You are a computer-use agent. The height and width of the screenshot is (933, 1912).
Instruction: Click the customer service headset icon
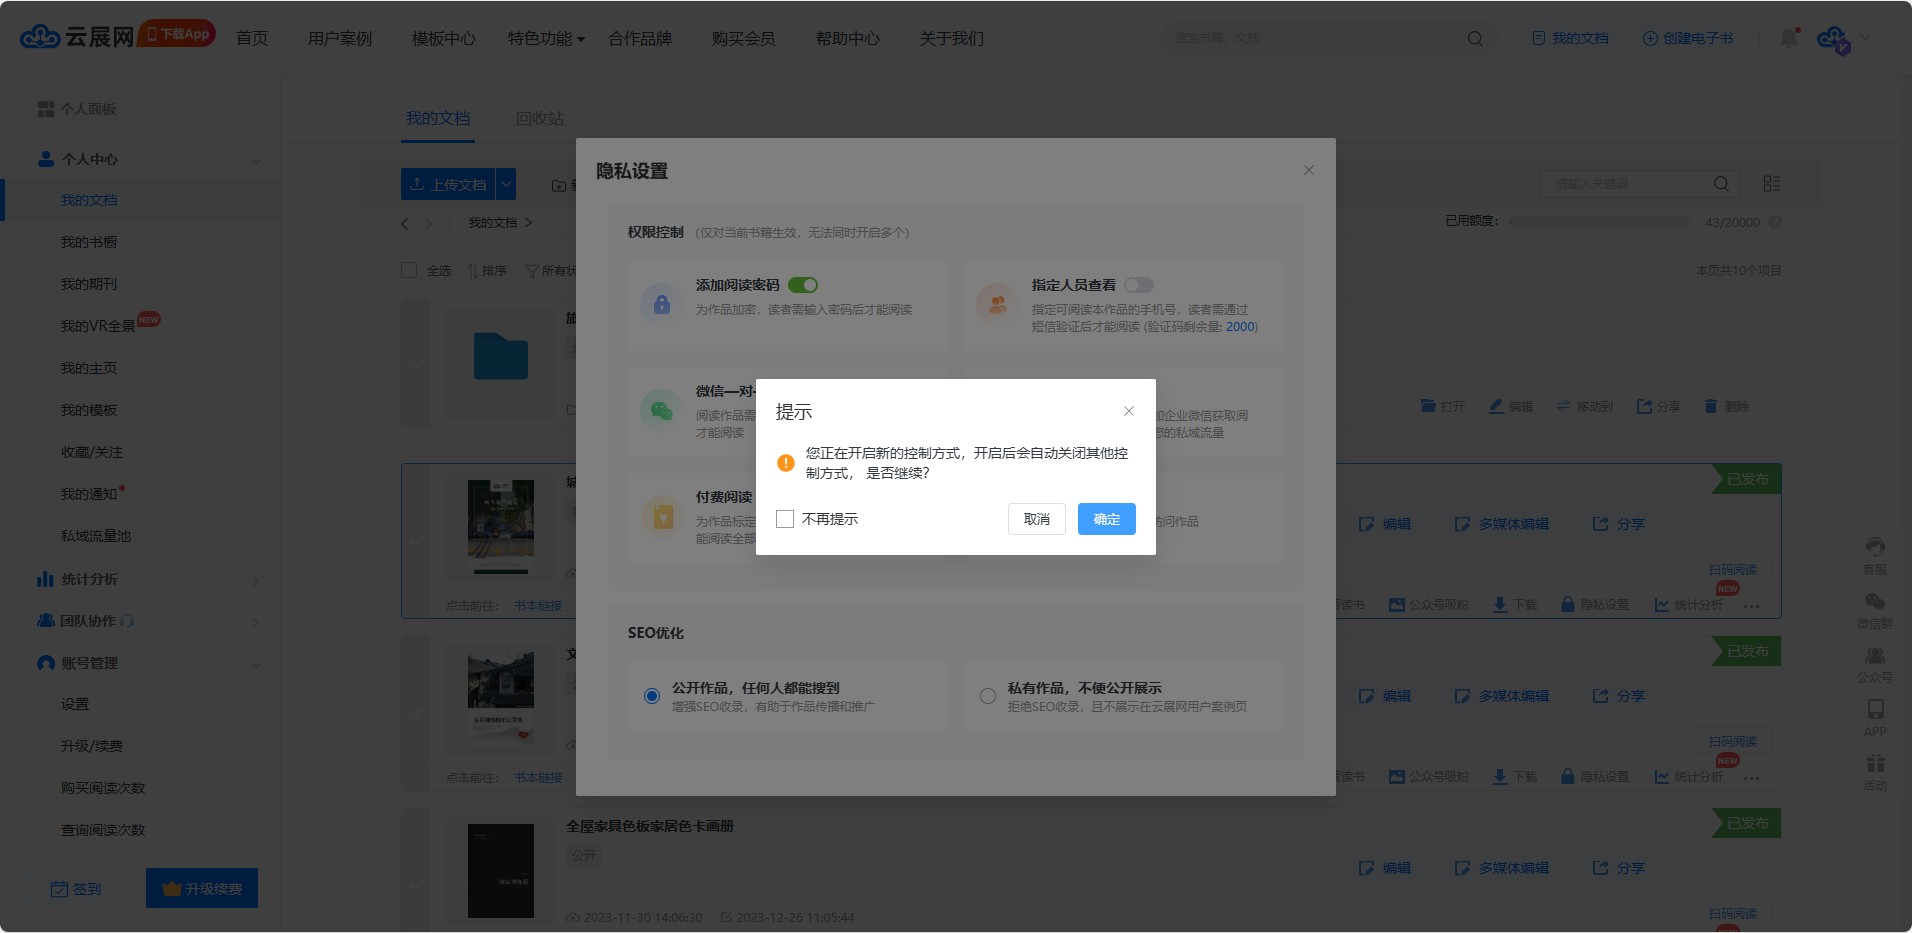click(1875, 548)
